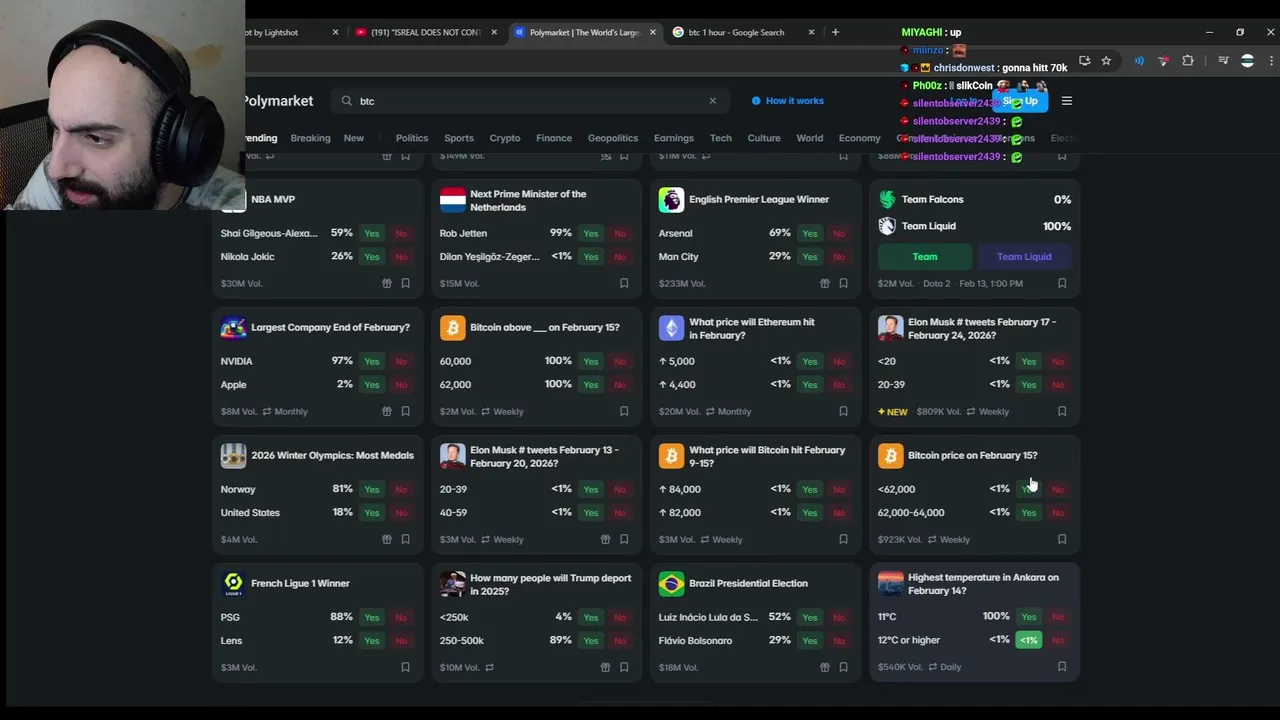Bookmark Elon Musk tweets February 17-24 market
1280x720 pixels.
point(1062,411)
